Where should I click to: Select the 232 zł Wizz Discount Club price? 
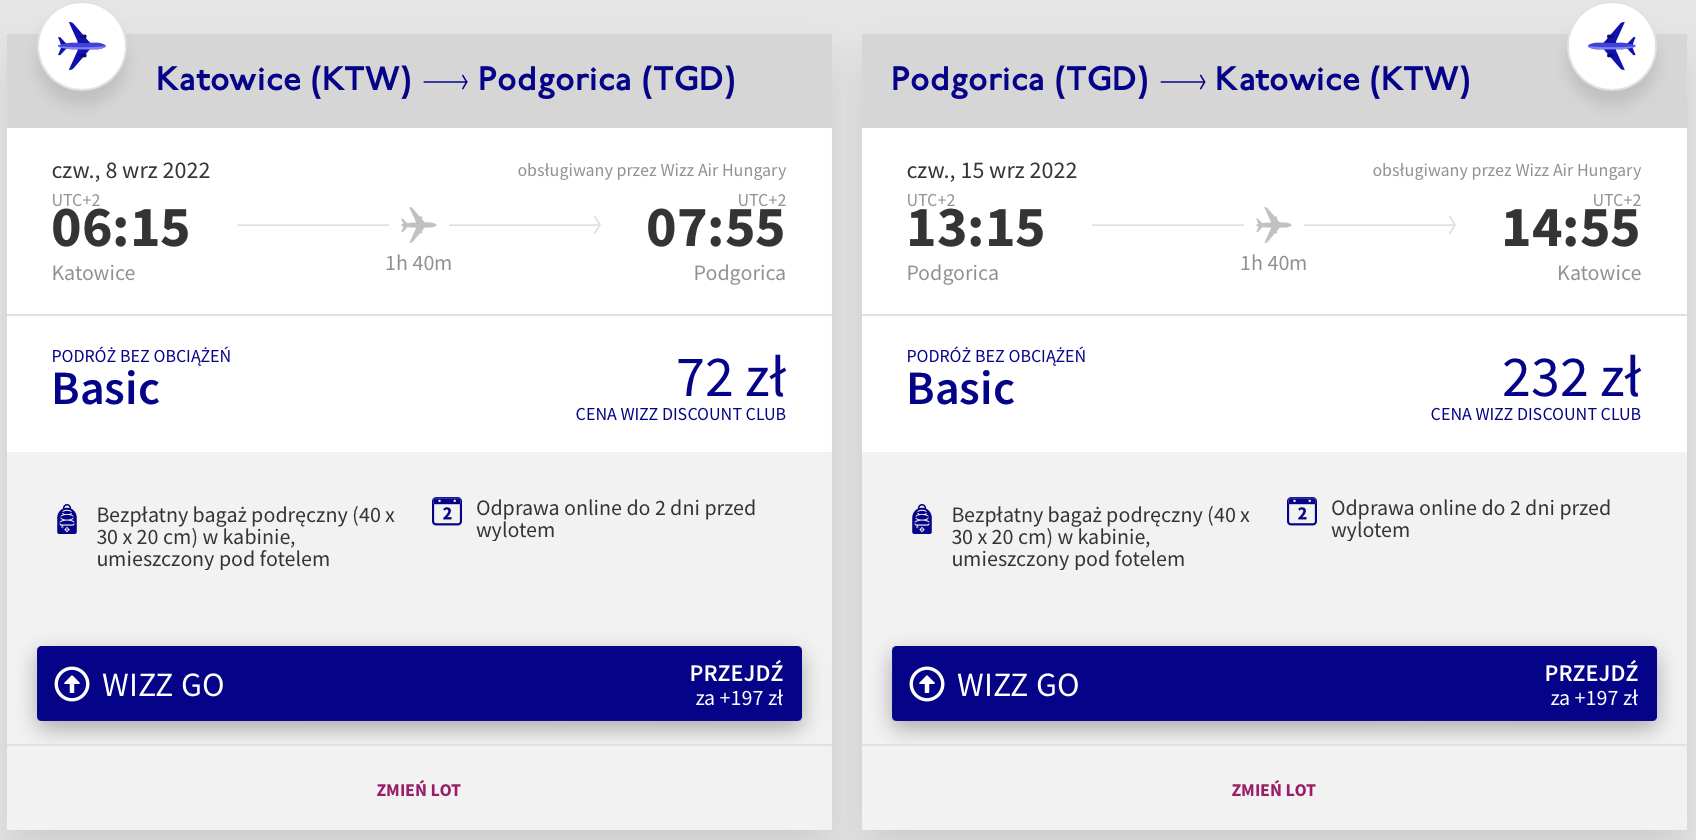(x=1570, y=380)
